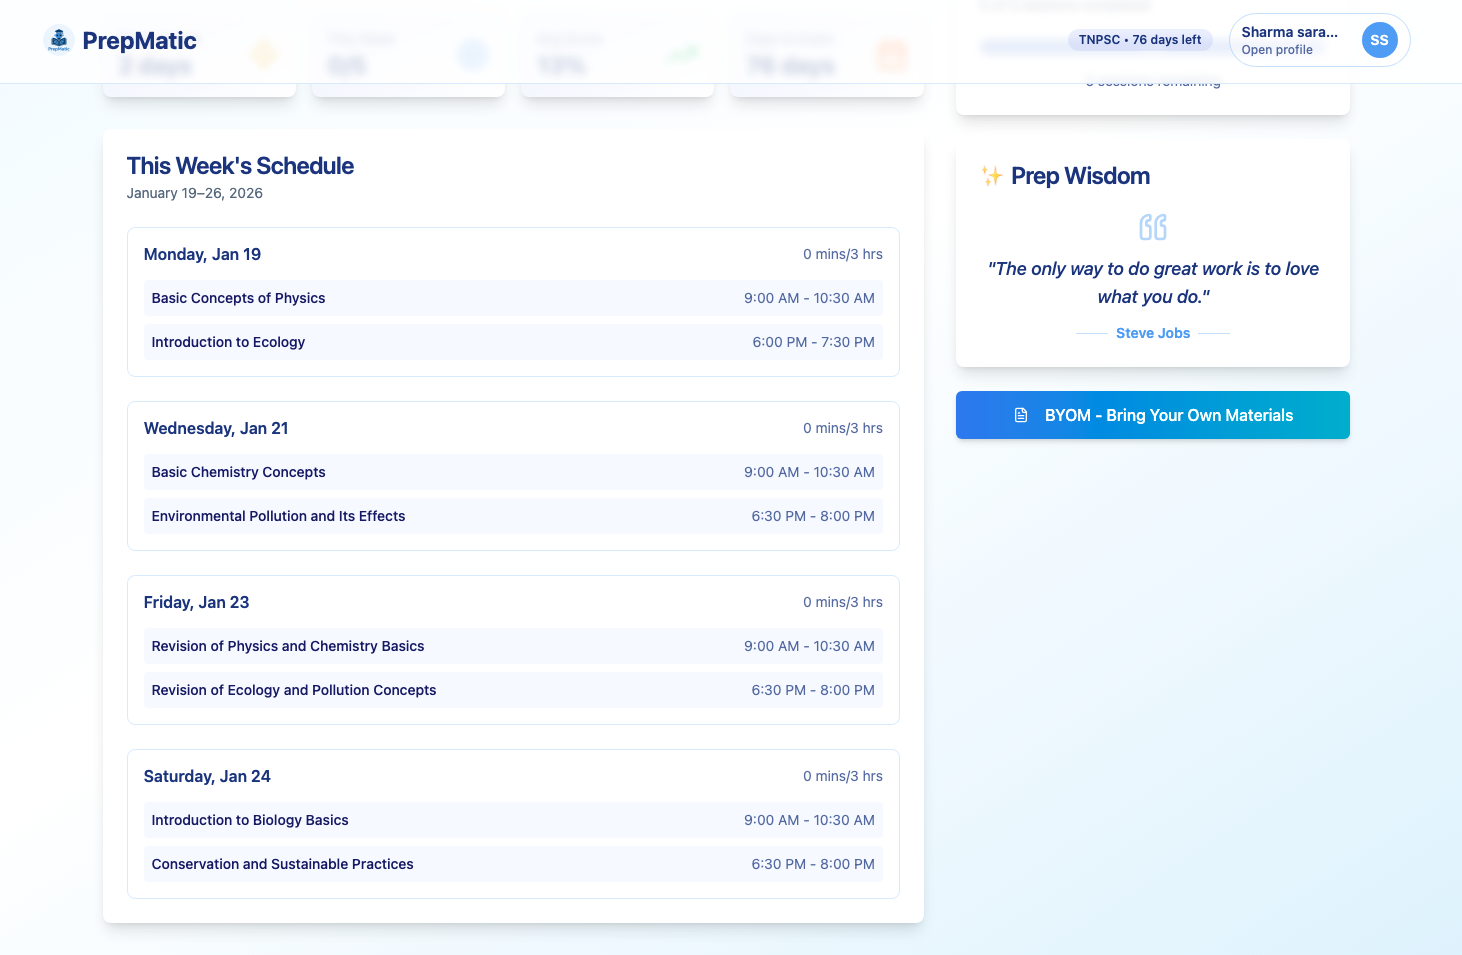1462x955 pixels.
Task: Click the TNPSC 76 days left badge
Action: tap(1140, 39)
